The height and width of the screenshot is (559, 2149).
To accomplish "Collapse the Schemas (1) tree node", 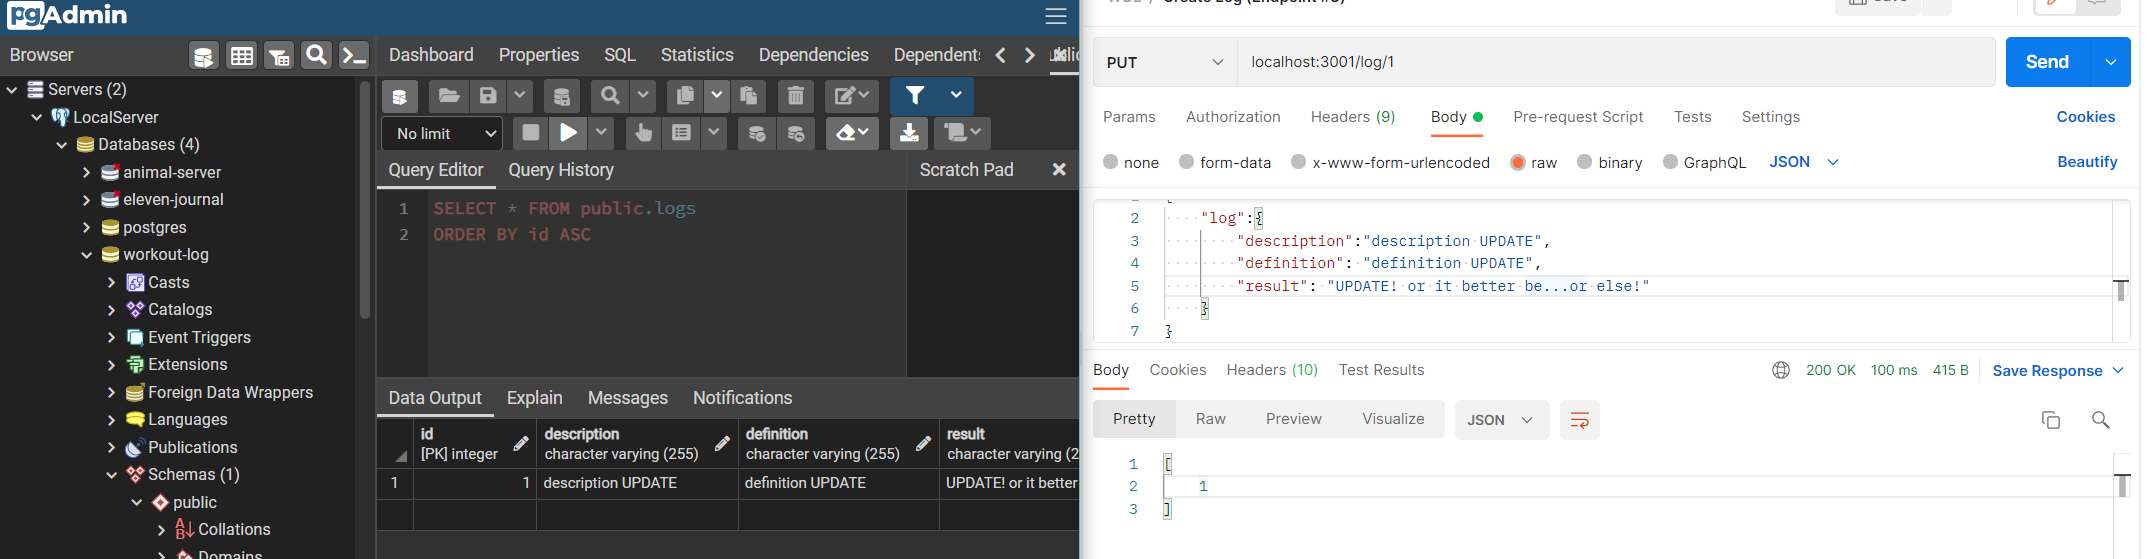I will 111,475.
